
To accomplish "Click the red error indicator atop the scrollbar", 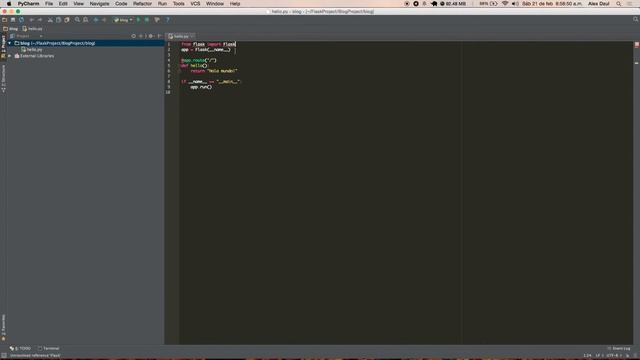I will coord(636,44).
